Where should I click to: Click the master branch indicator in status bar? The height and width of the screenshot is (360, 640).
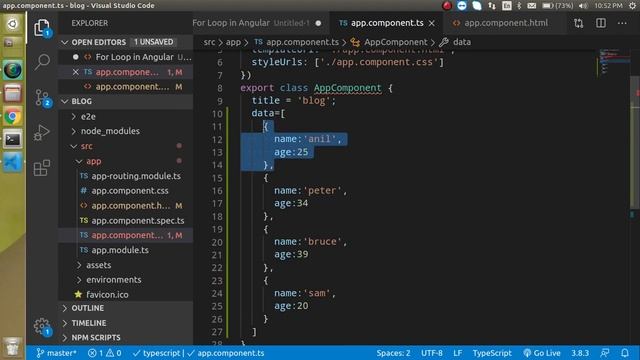coord(56,353)
